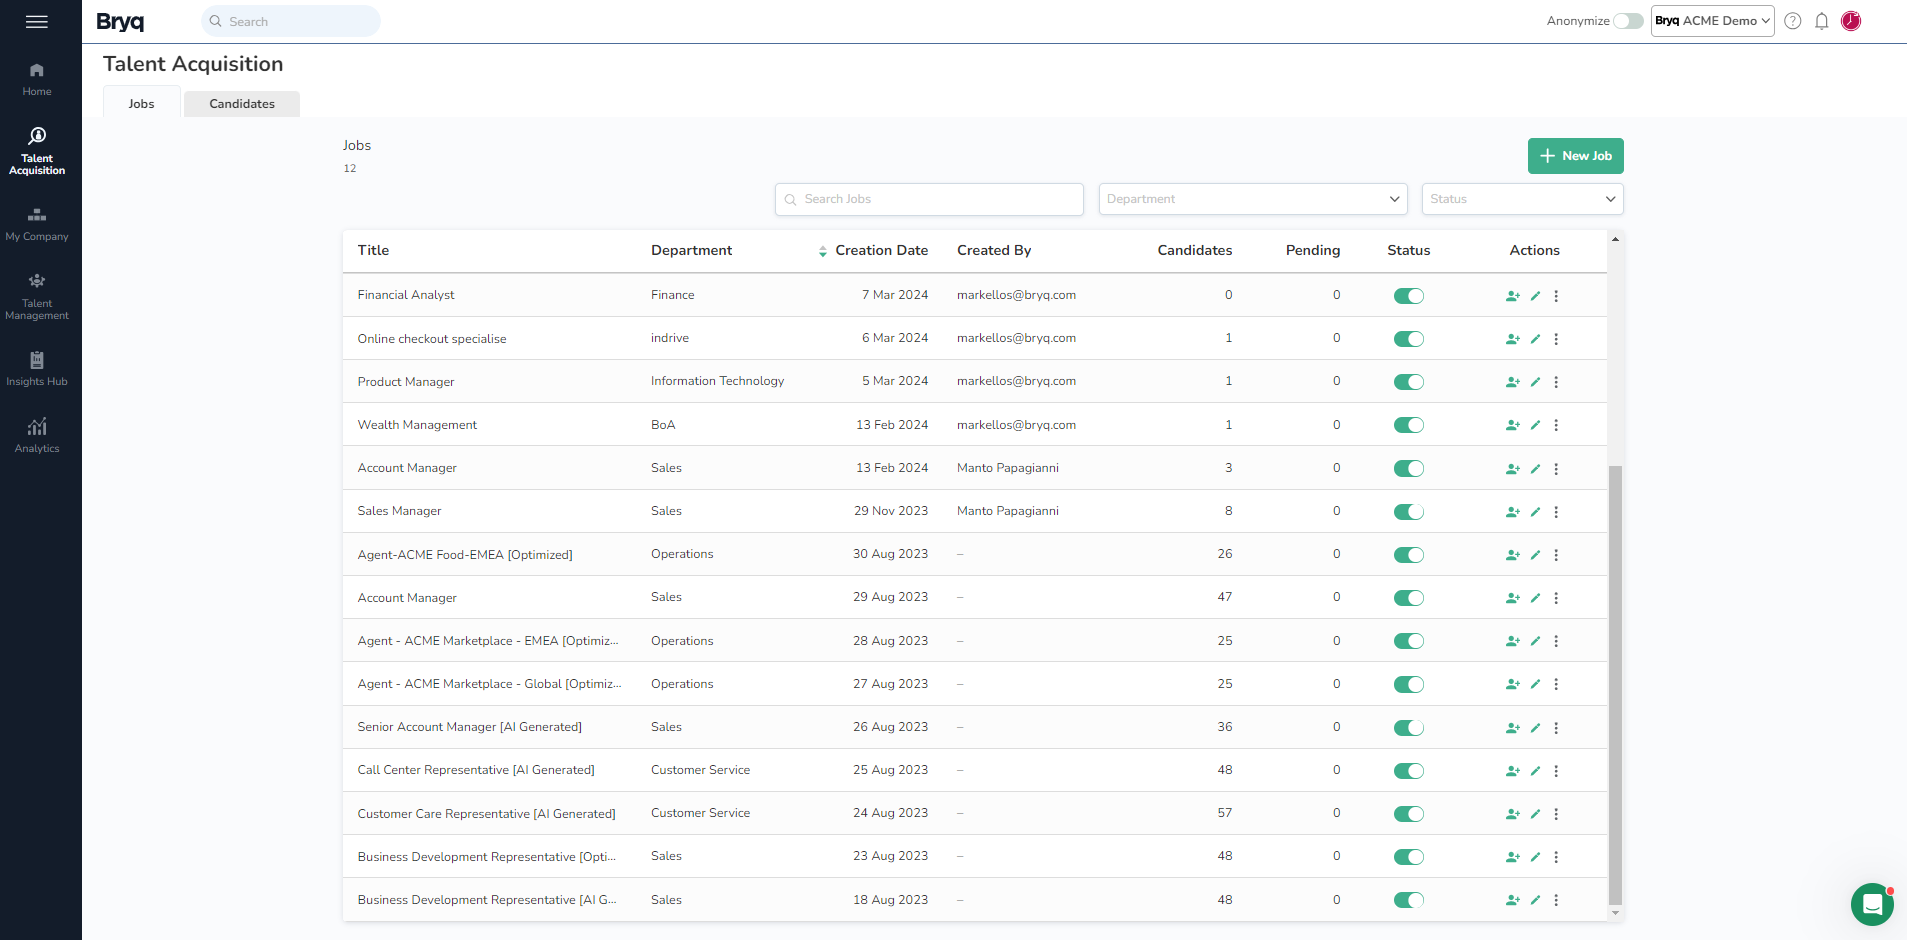Open the Status filter dropdown

[1521, 199]
